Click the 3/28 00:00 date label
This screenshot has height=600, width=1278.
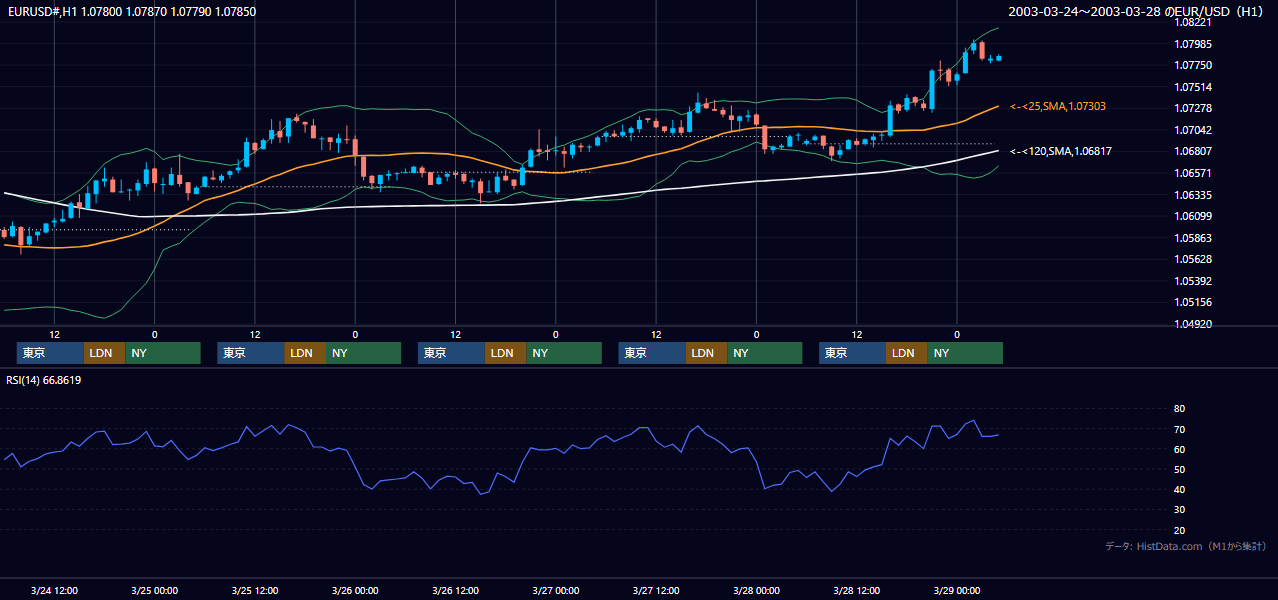(x=756, y=590)
